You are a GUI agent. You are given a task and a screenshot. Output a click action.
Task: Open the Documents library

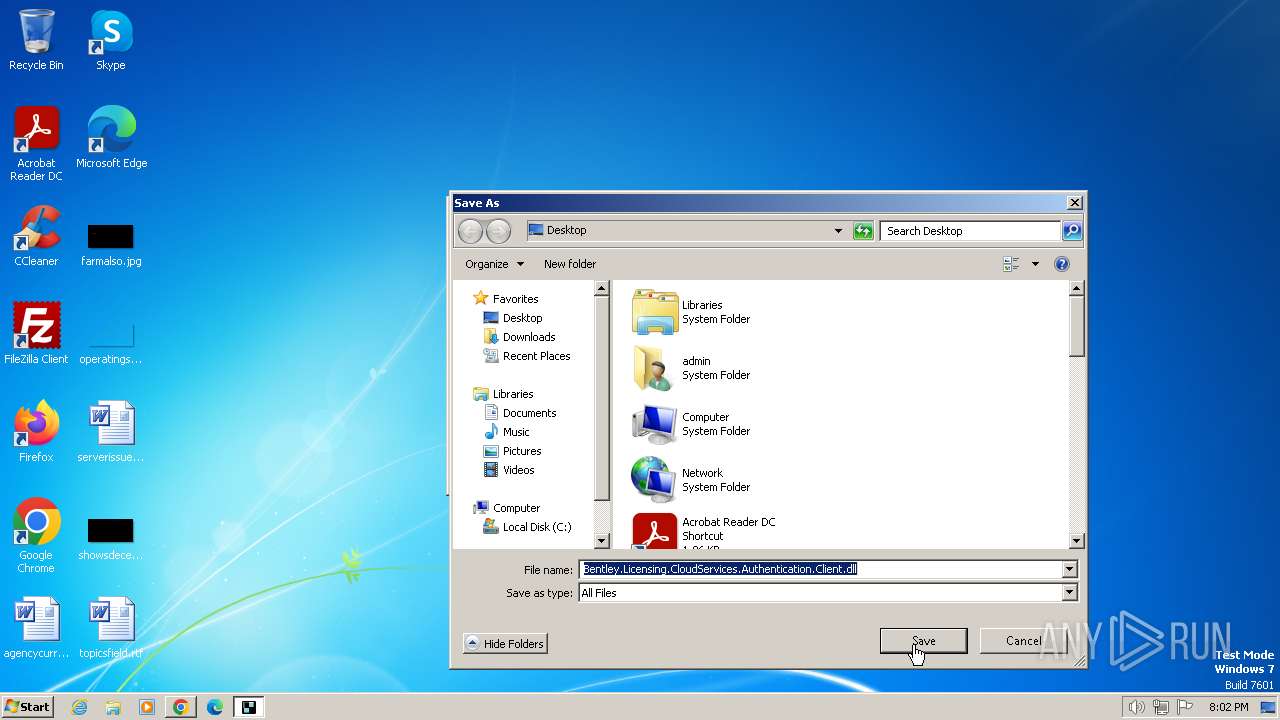click(x=520, y=413)
